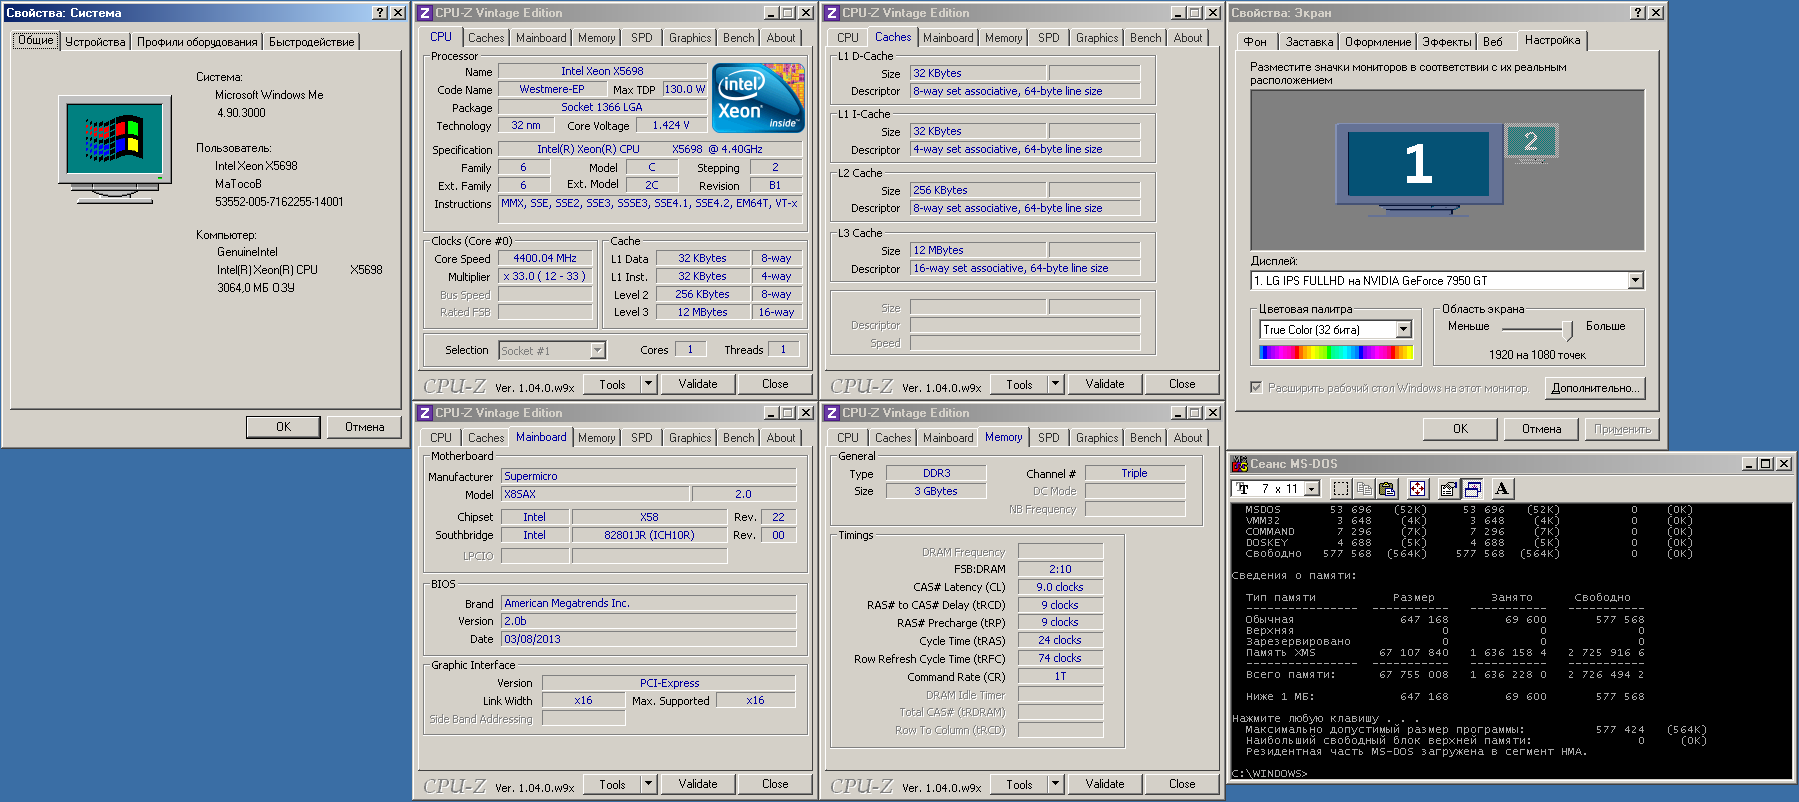
Task: Expand Tools dropdown arrow in CPU-Z Memory window
Action: click(1055, 784)
